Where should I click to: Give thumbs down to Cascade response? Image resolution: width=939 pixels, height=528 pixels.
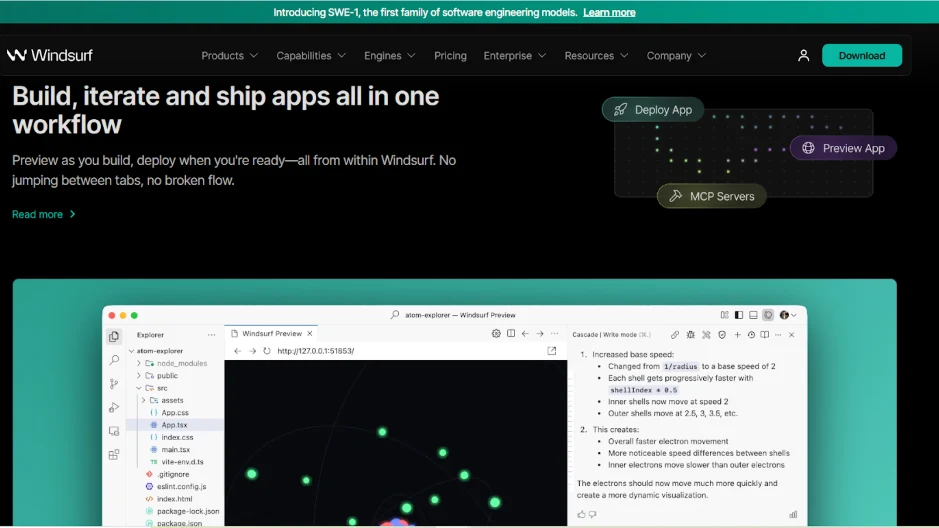click(593, 514)
